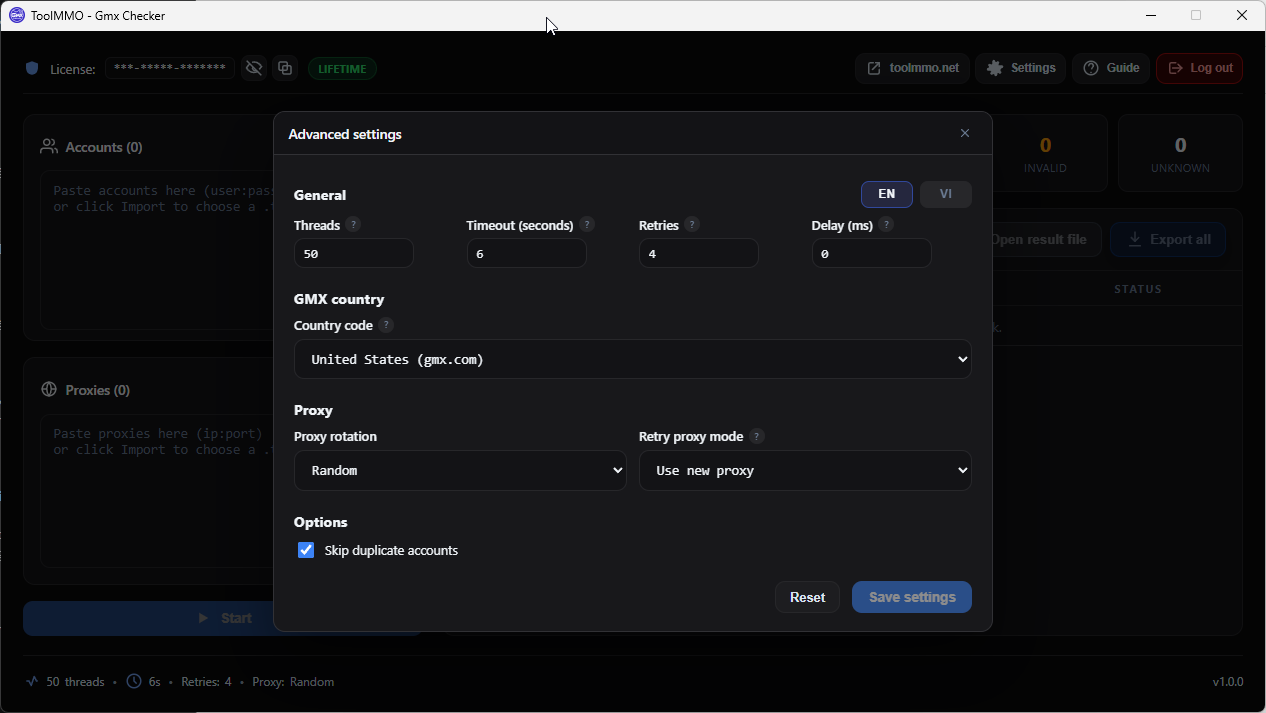Click the Delay (ms) input field
This screenshot has height=713, width=1266.
tap(871, 253)
